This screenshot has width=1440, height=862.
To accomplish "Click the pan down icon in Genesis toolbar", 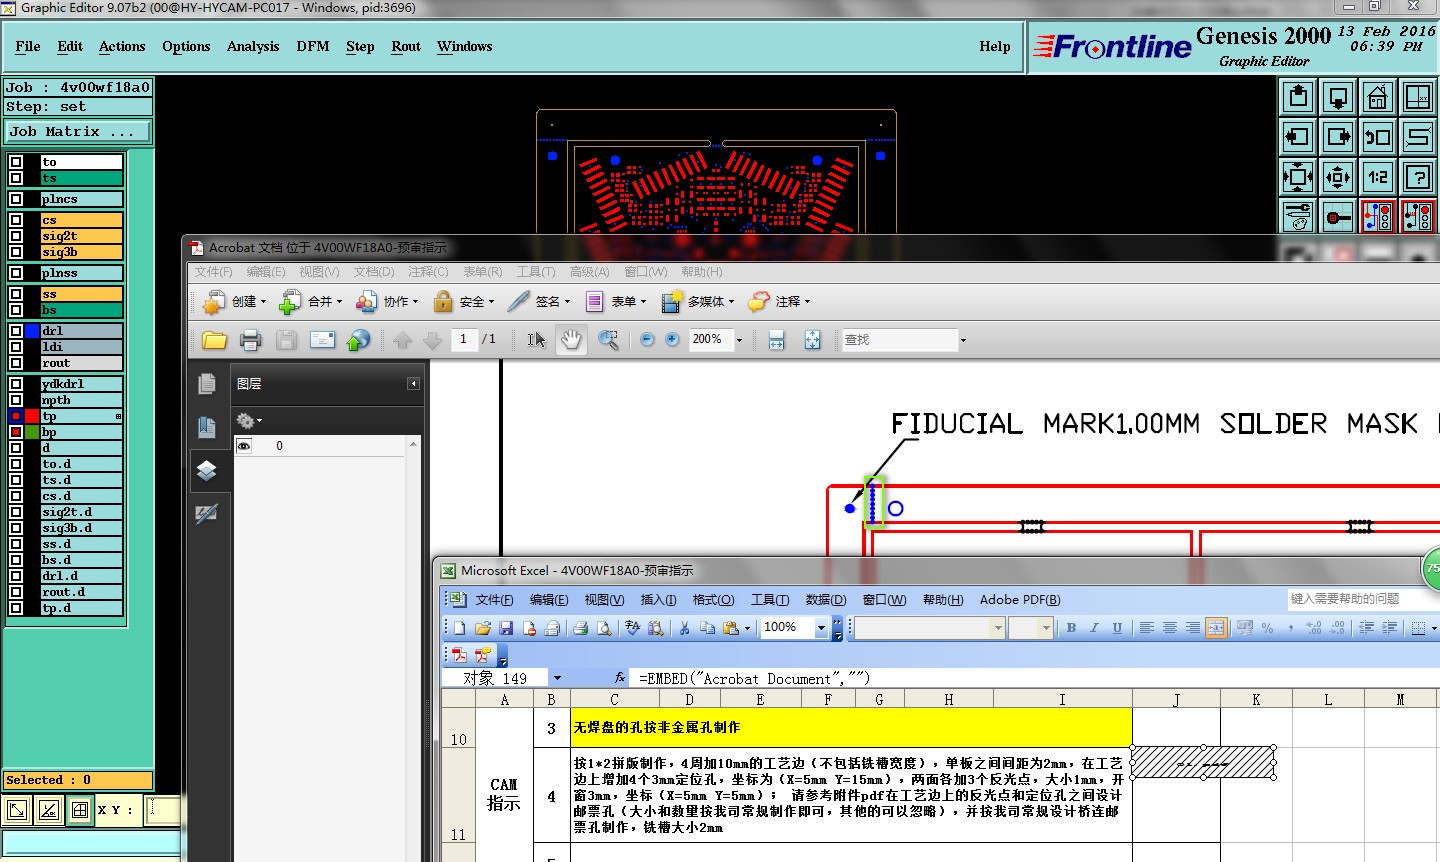I will click(1338, 97).
